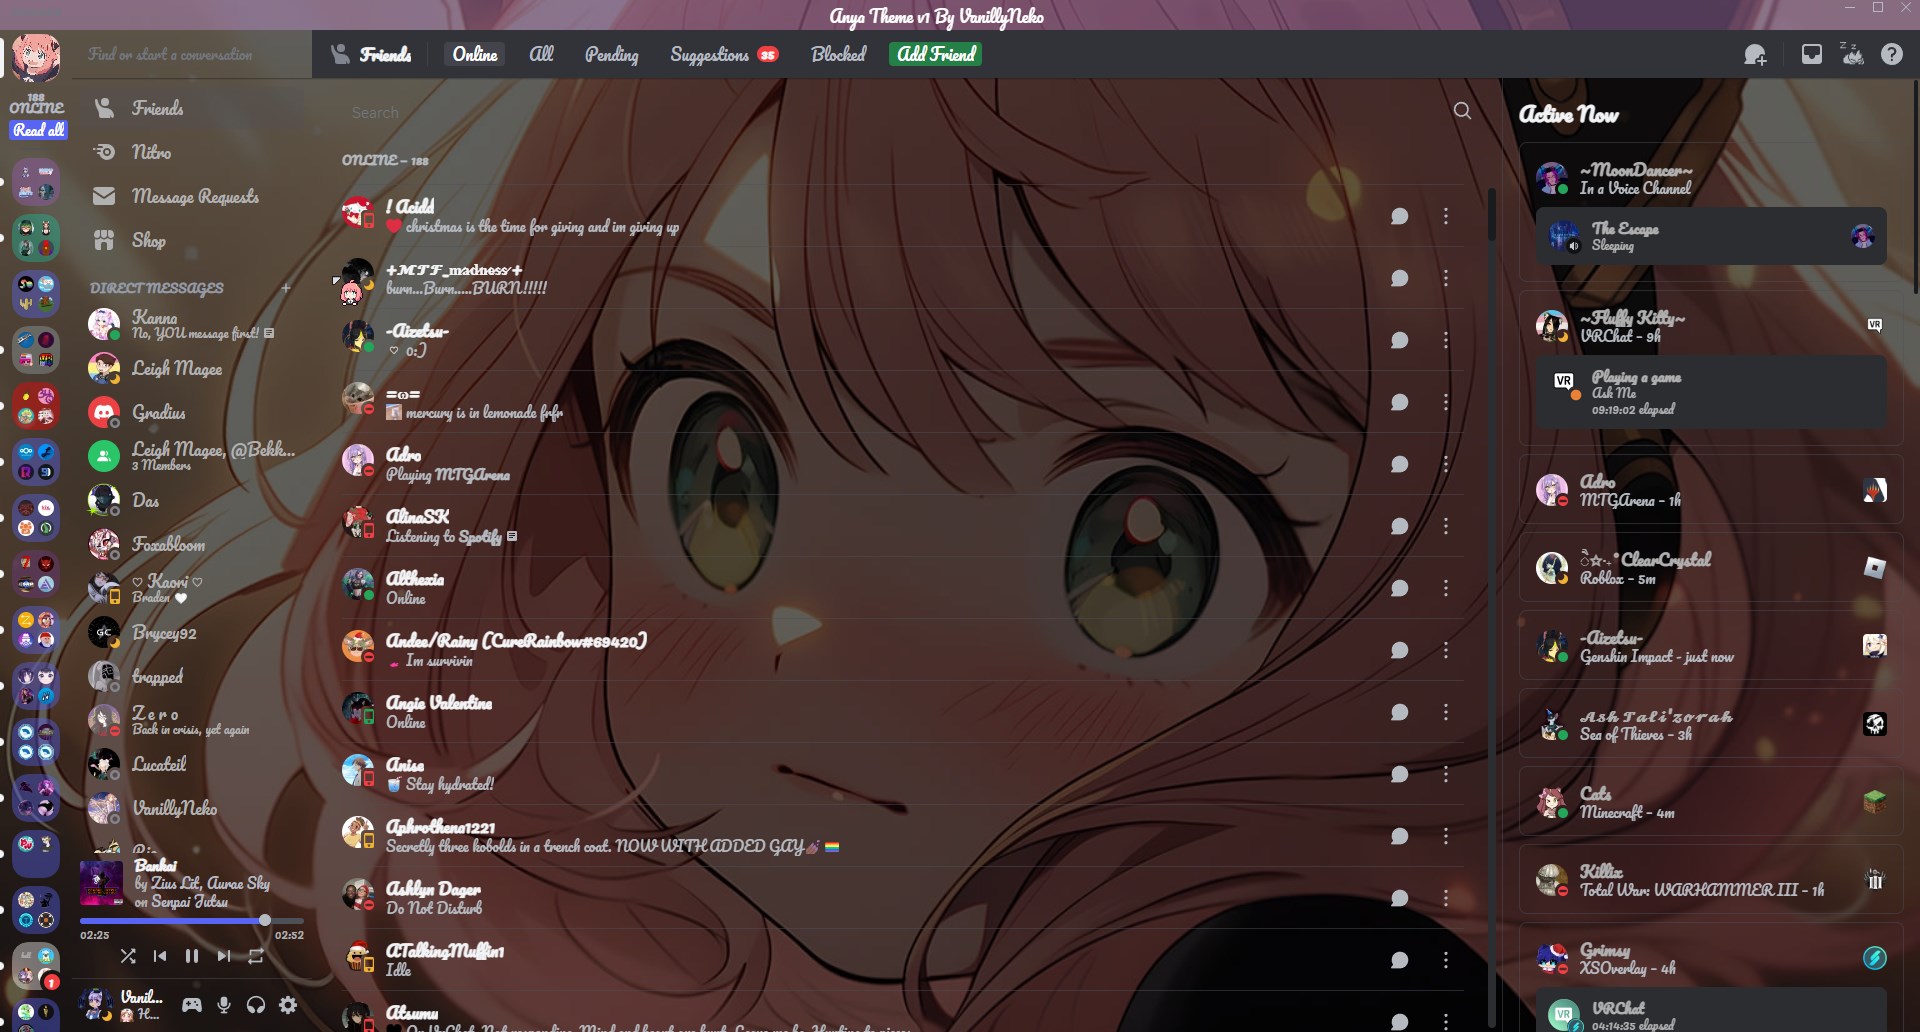The height and width of the screenshot is (1032, 1920).
Task: Toggle shuffle on the Spotify player
Action: pyautogui.click(x=128, y=956)
